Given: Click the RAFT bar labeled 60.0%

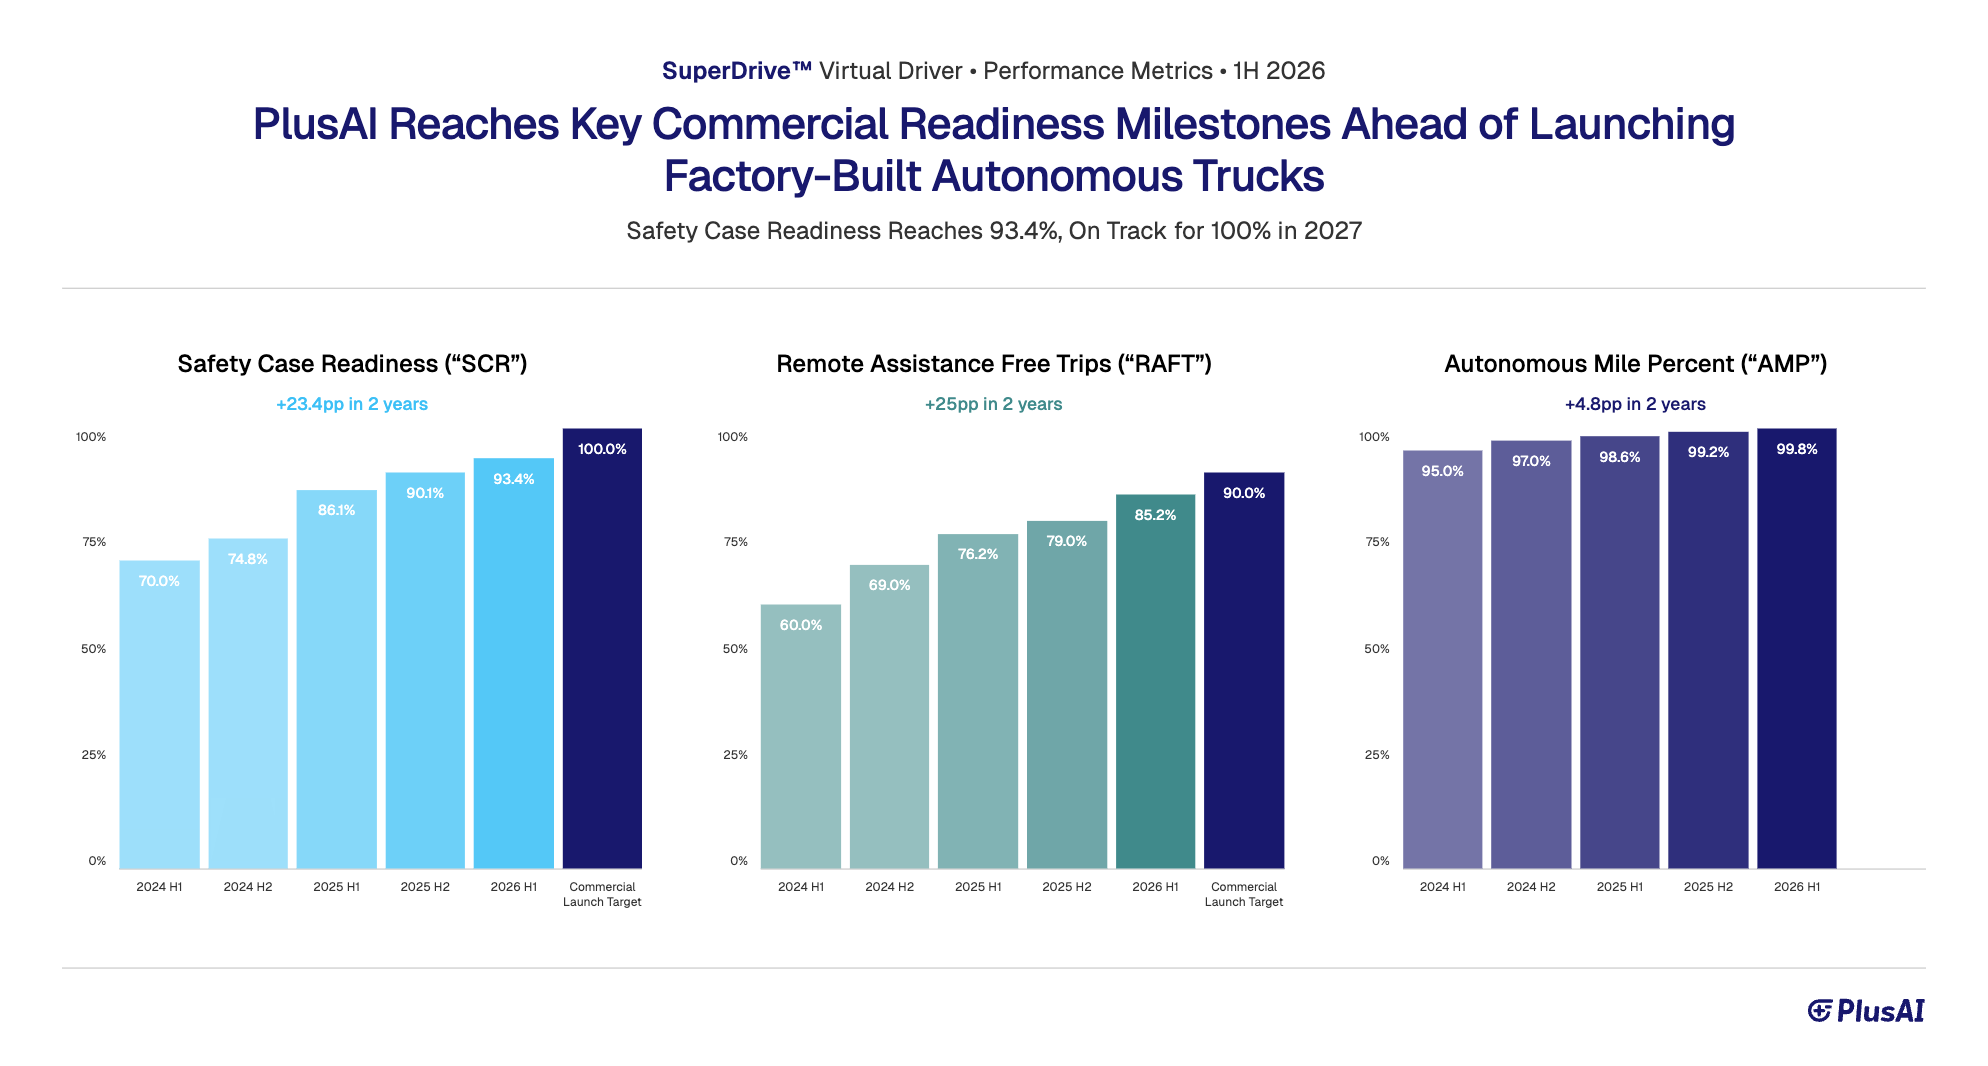Looking at the screenshot, I should [x=801, y=736].
